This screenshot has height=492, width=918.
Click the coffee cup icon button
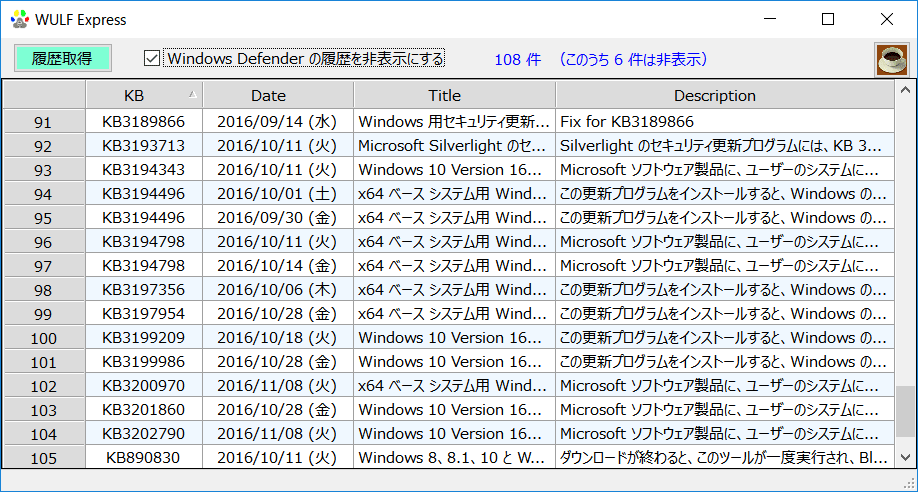click(891, 60)
